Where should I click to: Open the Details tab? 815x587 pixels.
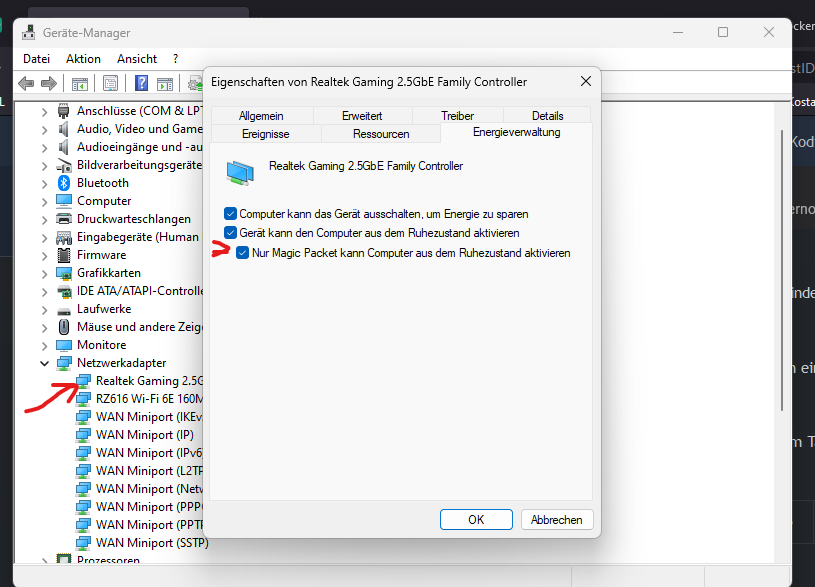point(547,115)
